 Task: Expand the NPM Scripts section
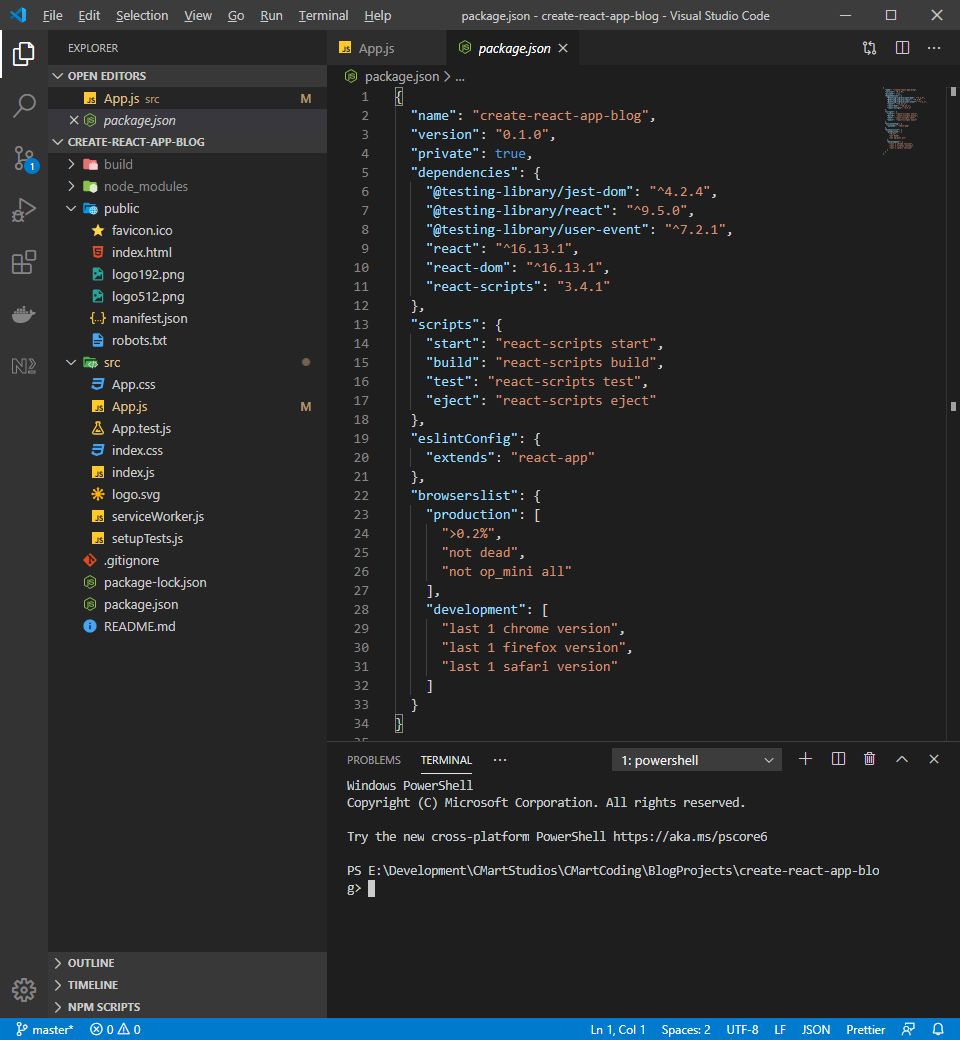187,1006
